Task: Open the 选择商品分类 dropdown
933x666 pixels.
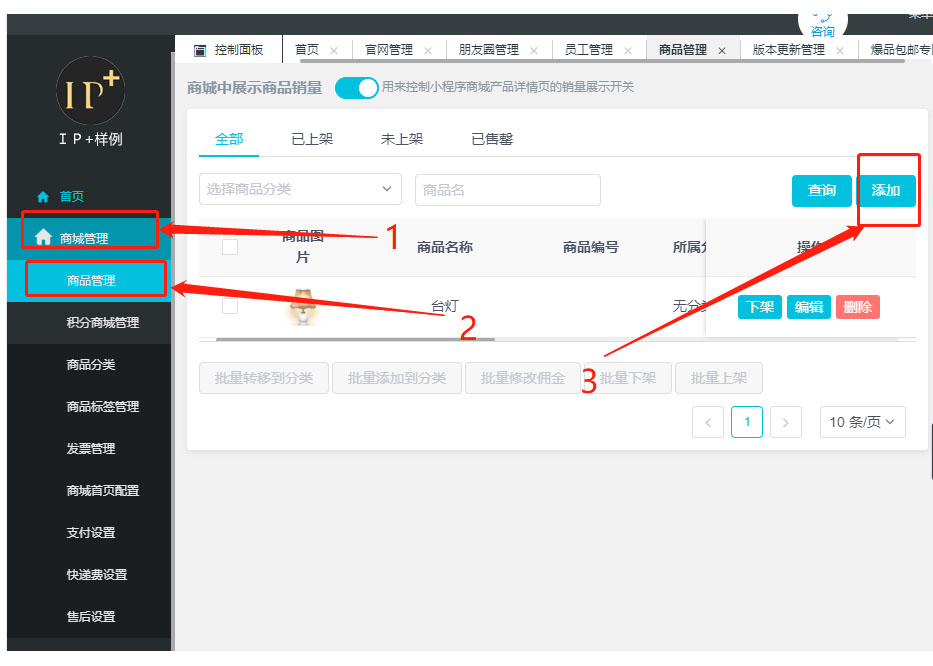Action: click(x=300, y=189)
